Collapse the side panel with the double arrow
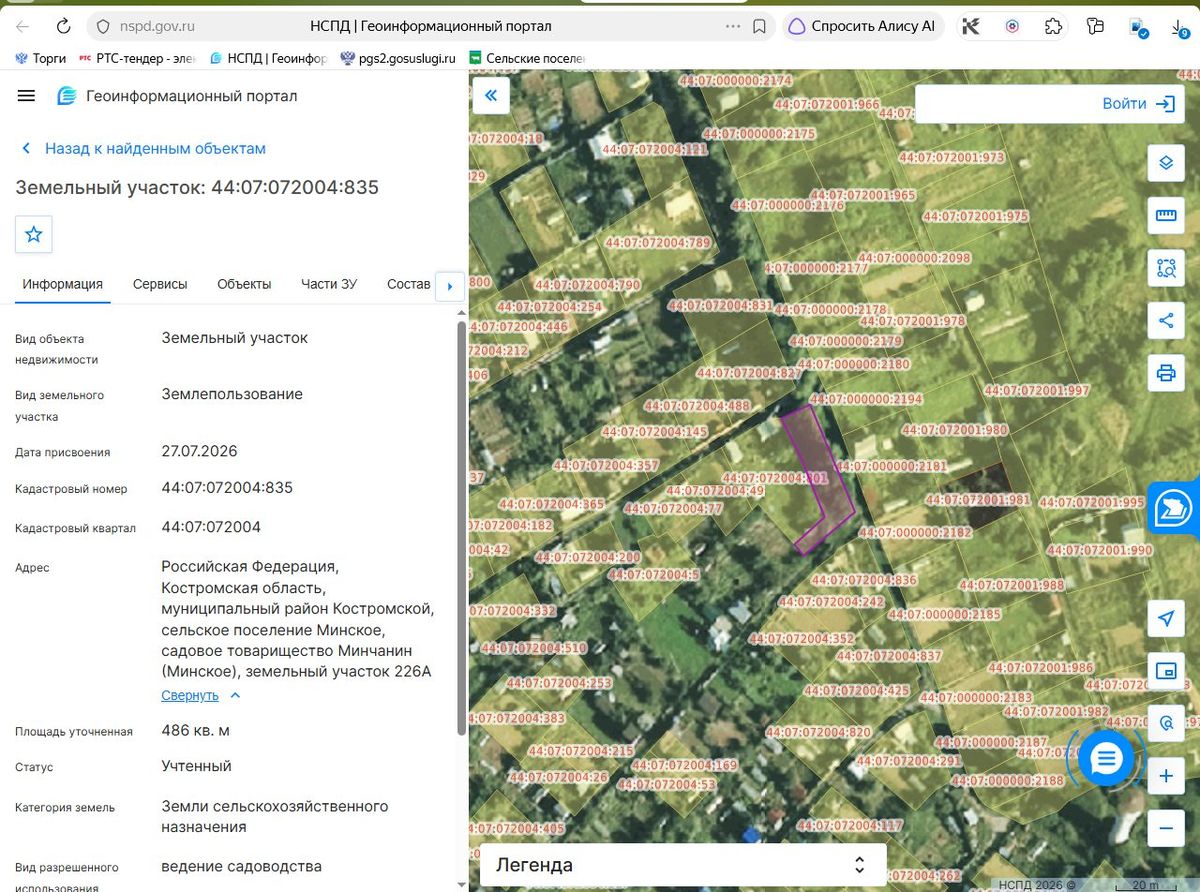This screenshot has width=1200, height=892. click(x=491, y=95)
